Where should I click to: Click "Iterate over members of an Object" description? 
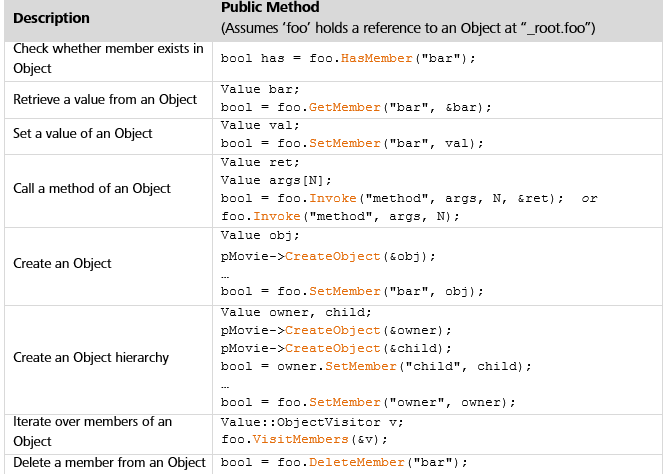93,430
